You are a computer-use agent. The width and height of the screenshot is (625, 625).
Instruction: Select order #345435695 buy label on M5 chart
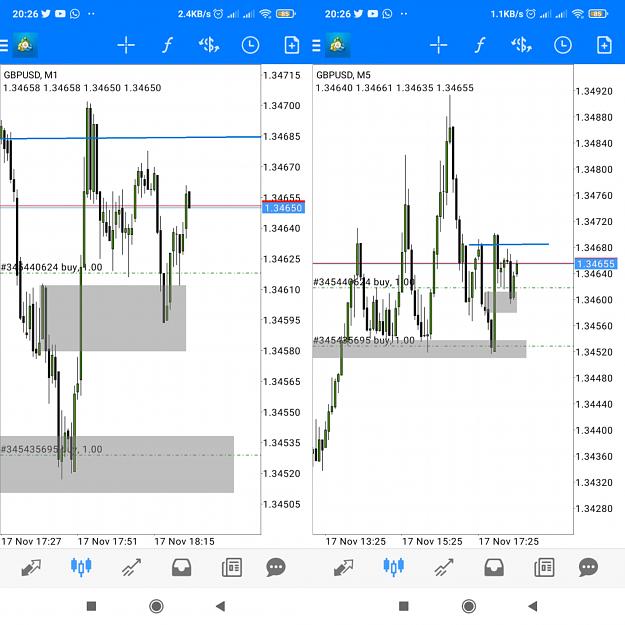point(364,340)
